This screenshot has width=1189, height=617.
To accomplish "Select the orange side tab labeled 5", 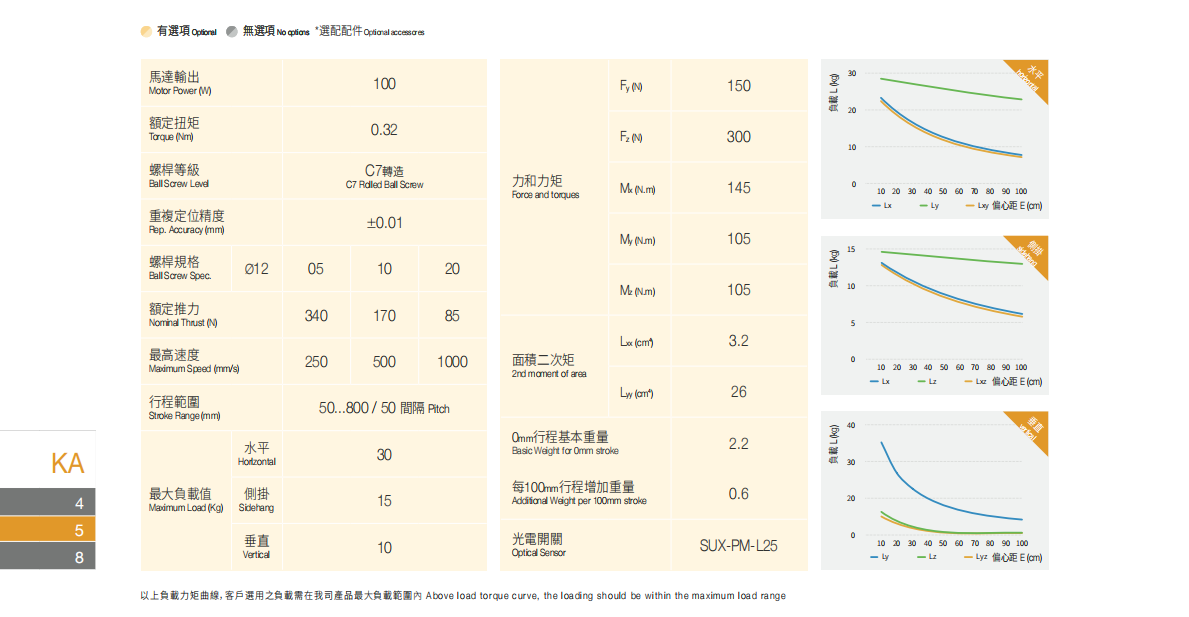I will pos(48,530).
